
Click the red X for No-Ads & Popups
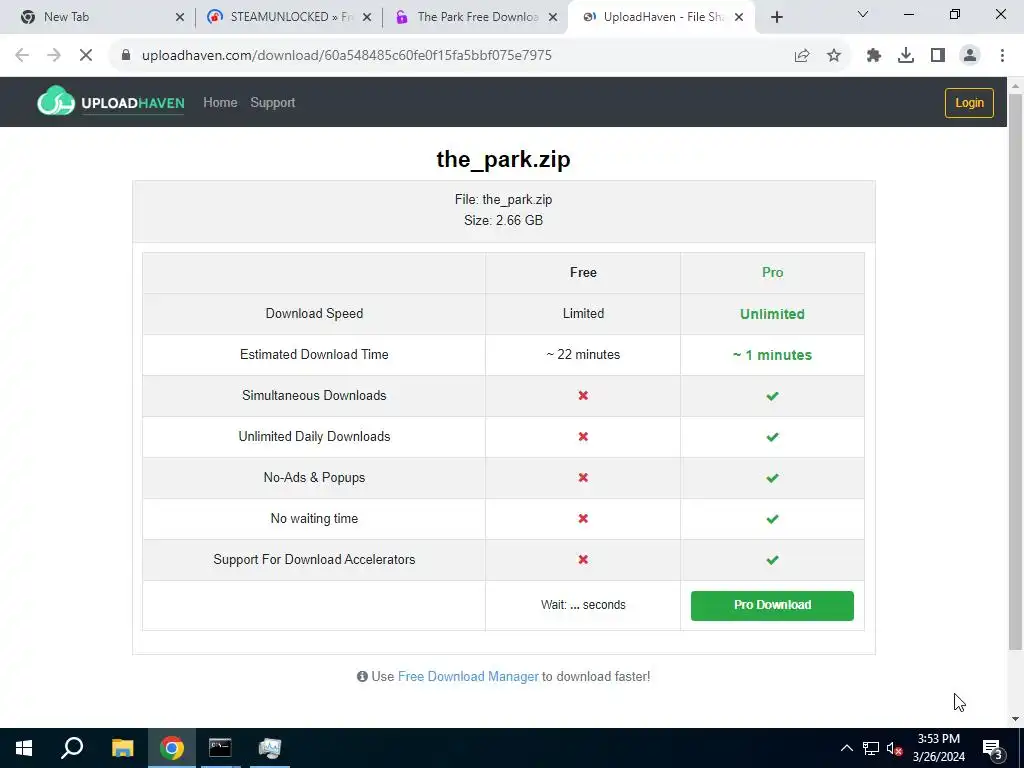[583, 477]
